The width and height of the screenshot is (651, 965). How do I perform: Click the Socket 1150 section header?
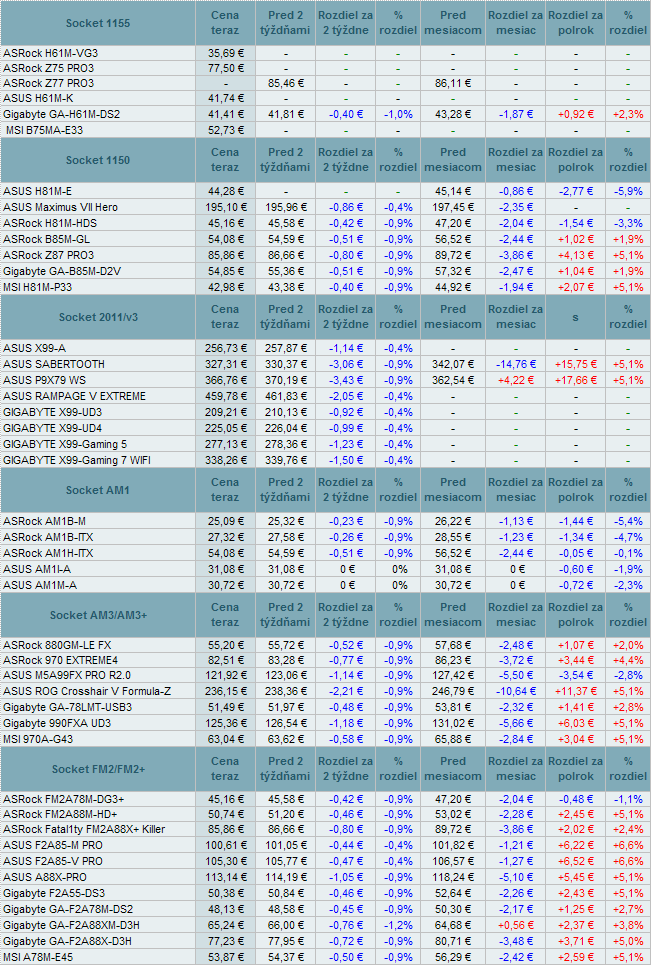[98, 160]
